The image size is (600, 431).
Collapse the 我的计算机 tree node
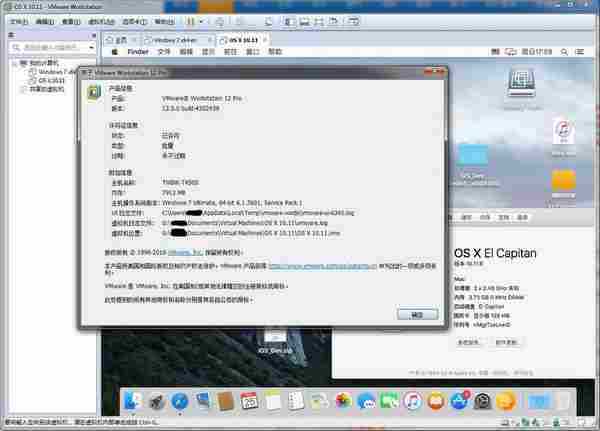pos(13,63)
